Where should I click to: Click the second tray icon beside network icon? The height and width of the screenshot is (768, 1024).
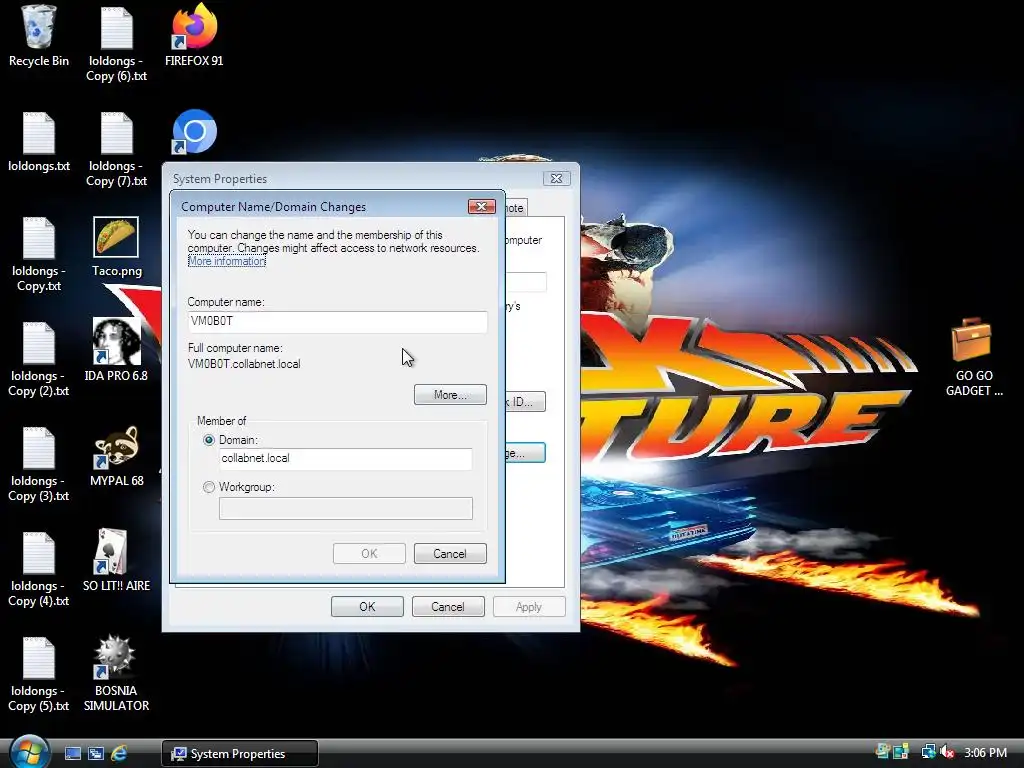(901, 752)
